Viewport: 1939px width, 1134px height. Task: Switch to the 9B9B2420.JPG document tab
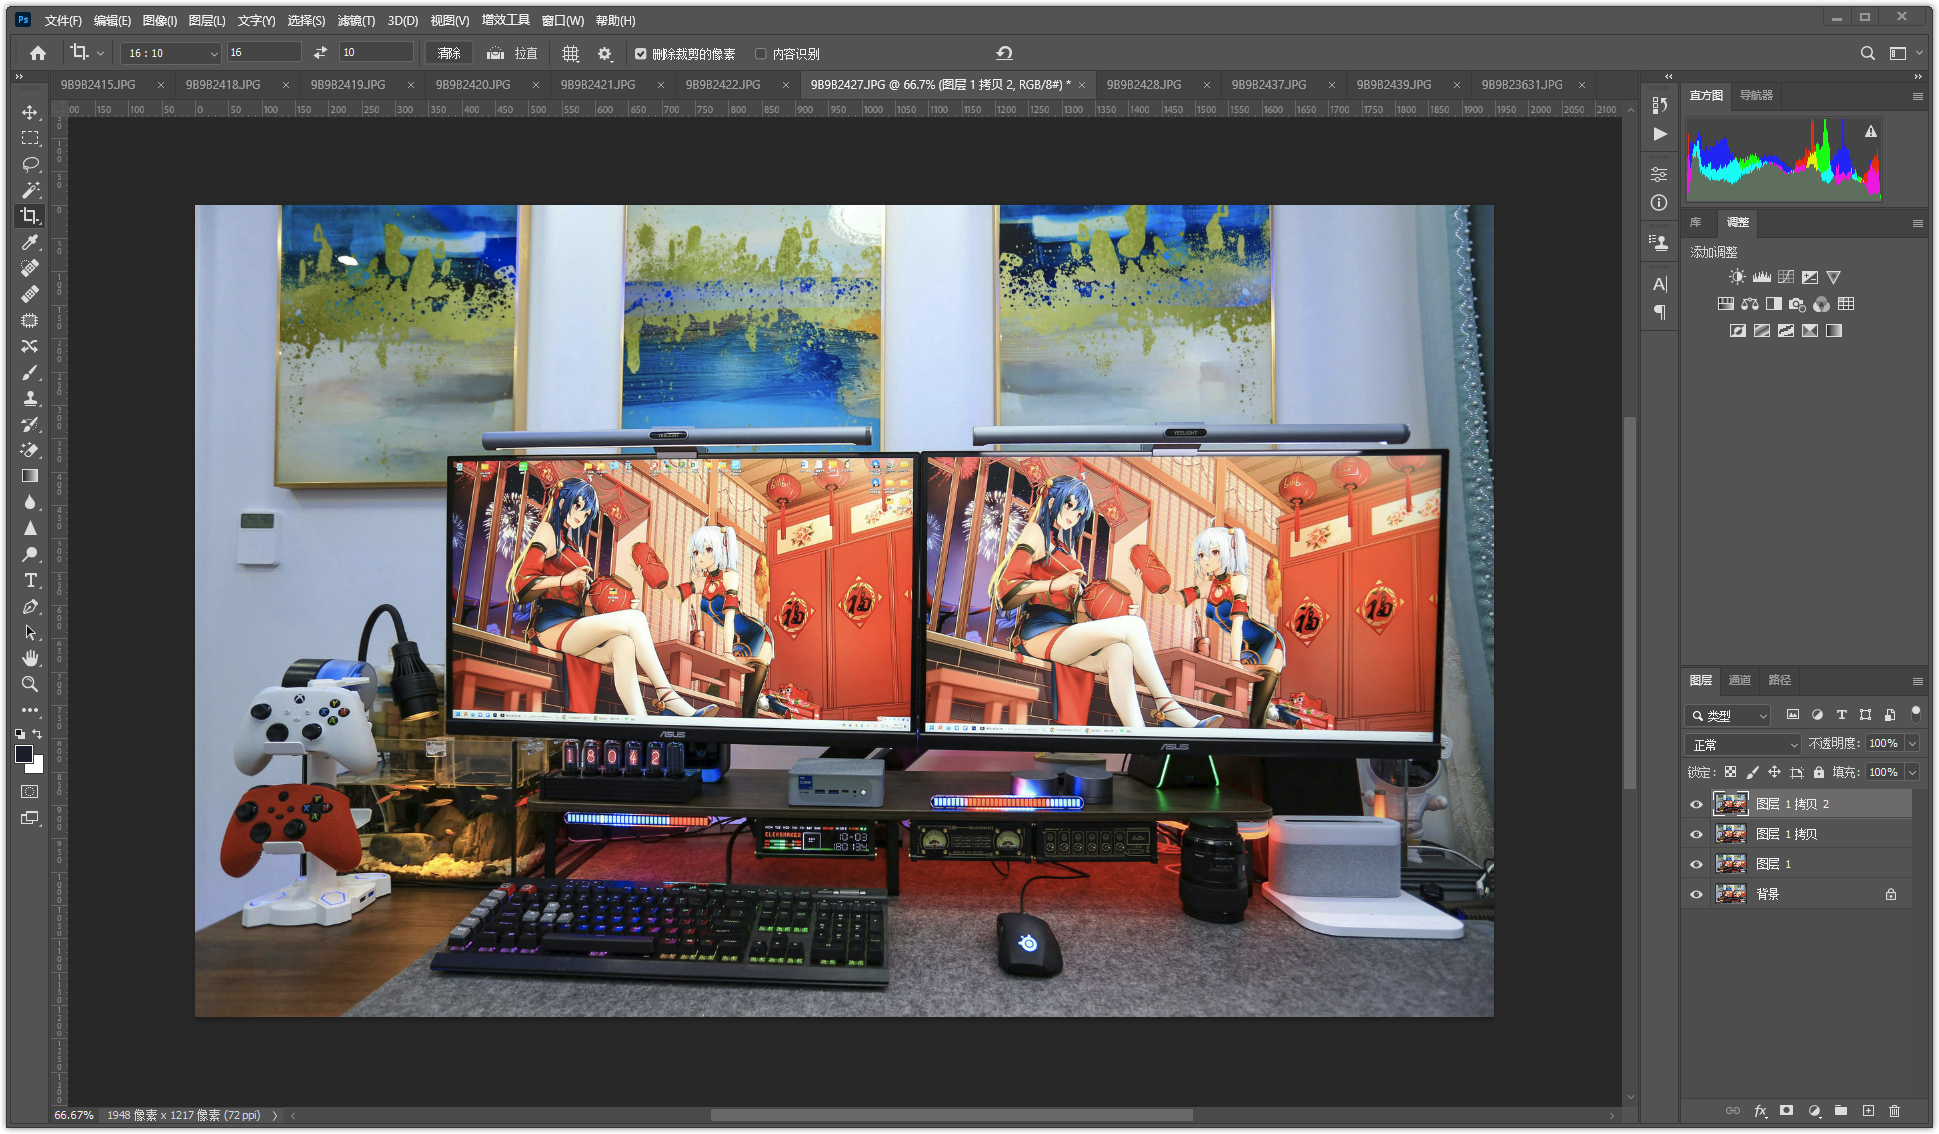coord(473,85)
